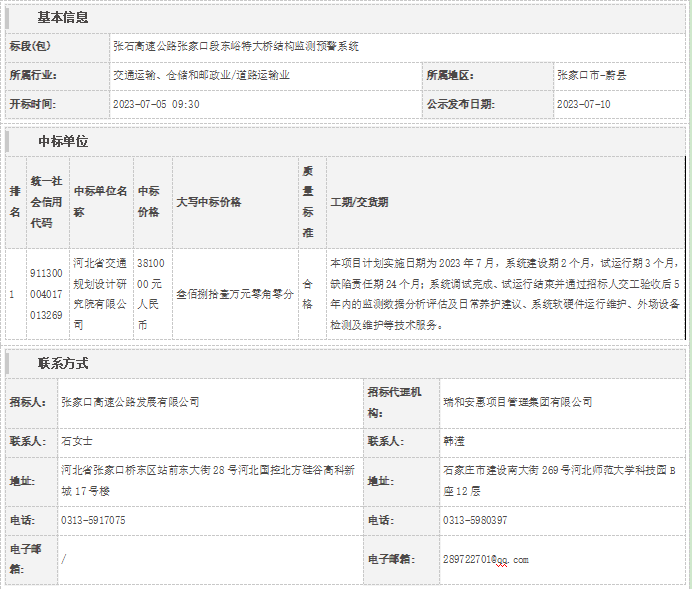Click the 基本信息 section header
Viewport: 692px width, 589px height.
click(62, 17)
